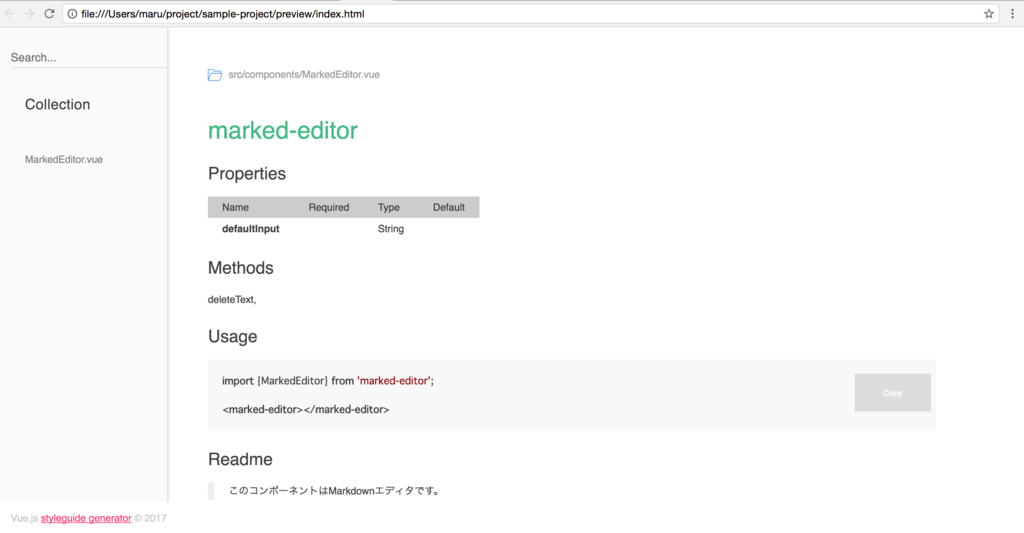Image resolution: width=1024 pixels, height=533 pixels.
Task: Click the browser forward arrow
Action: click(x=29, y=14)
